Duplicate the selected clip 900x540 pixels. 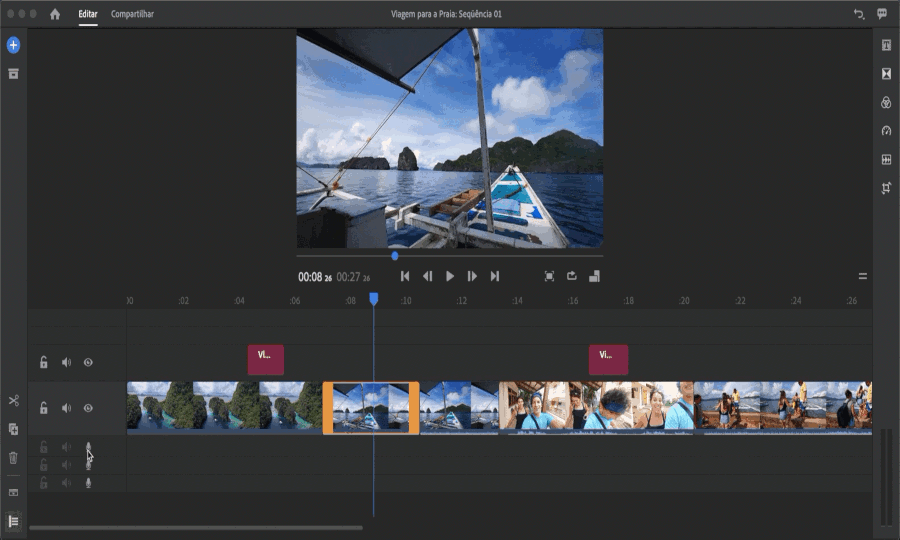point(13,429)
